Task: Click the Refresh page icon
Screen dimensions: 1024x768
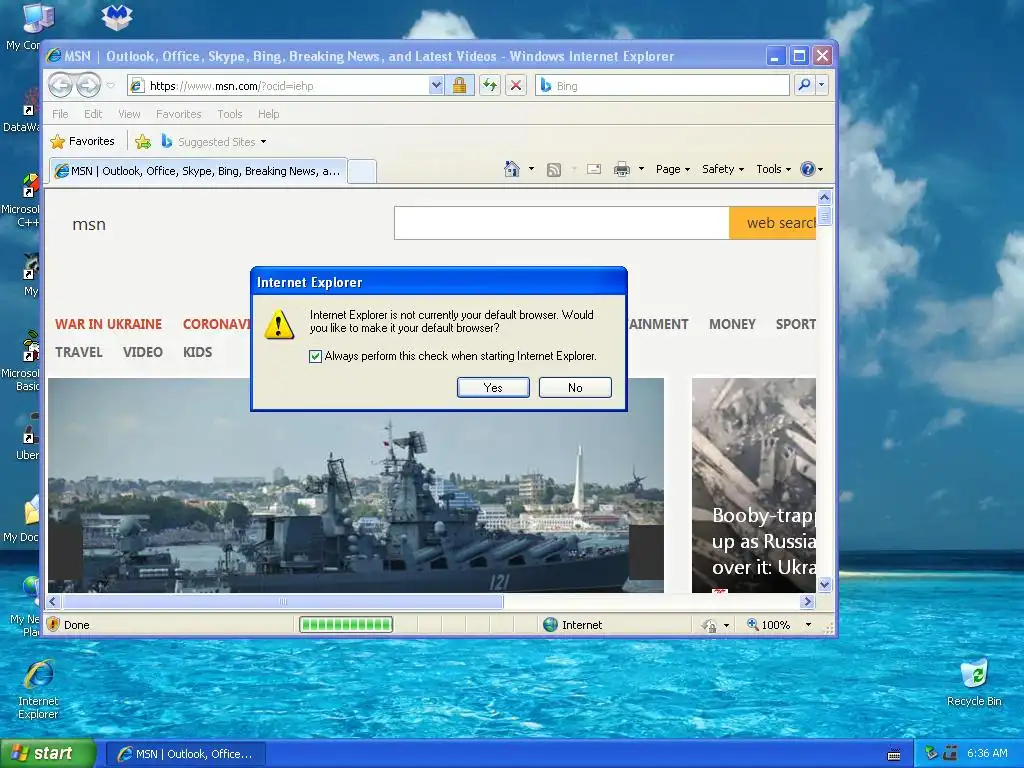Action: pyautogui.click(x=490, y=86)
